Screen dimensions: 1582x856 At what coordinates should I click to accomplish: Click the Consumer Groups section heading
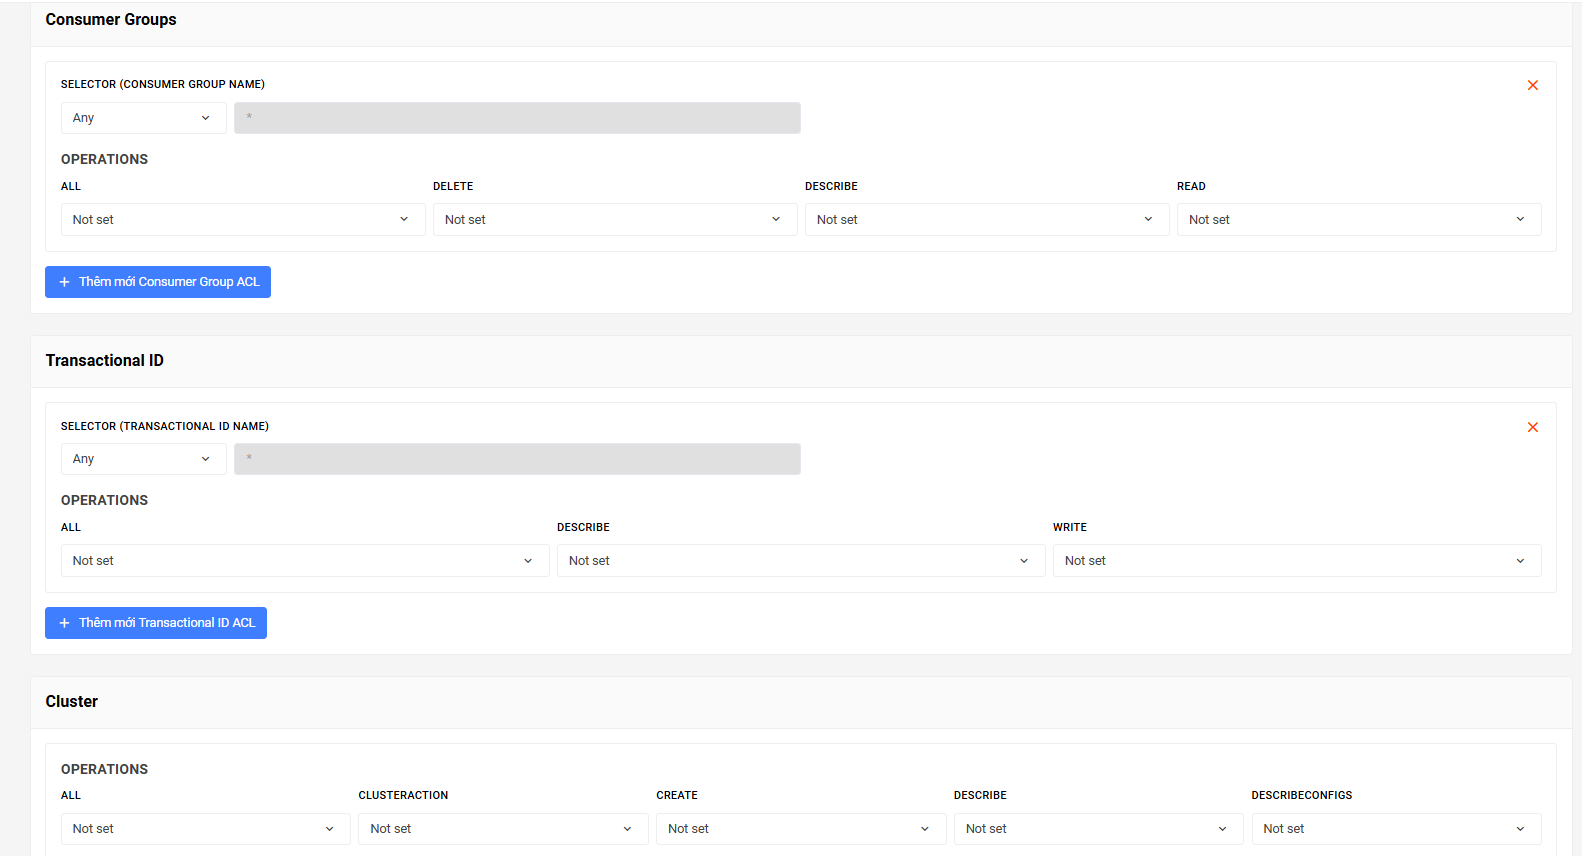pos(111,20)
